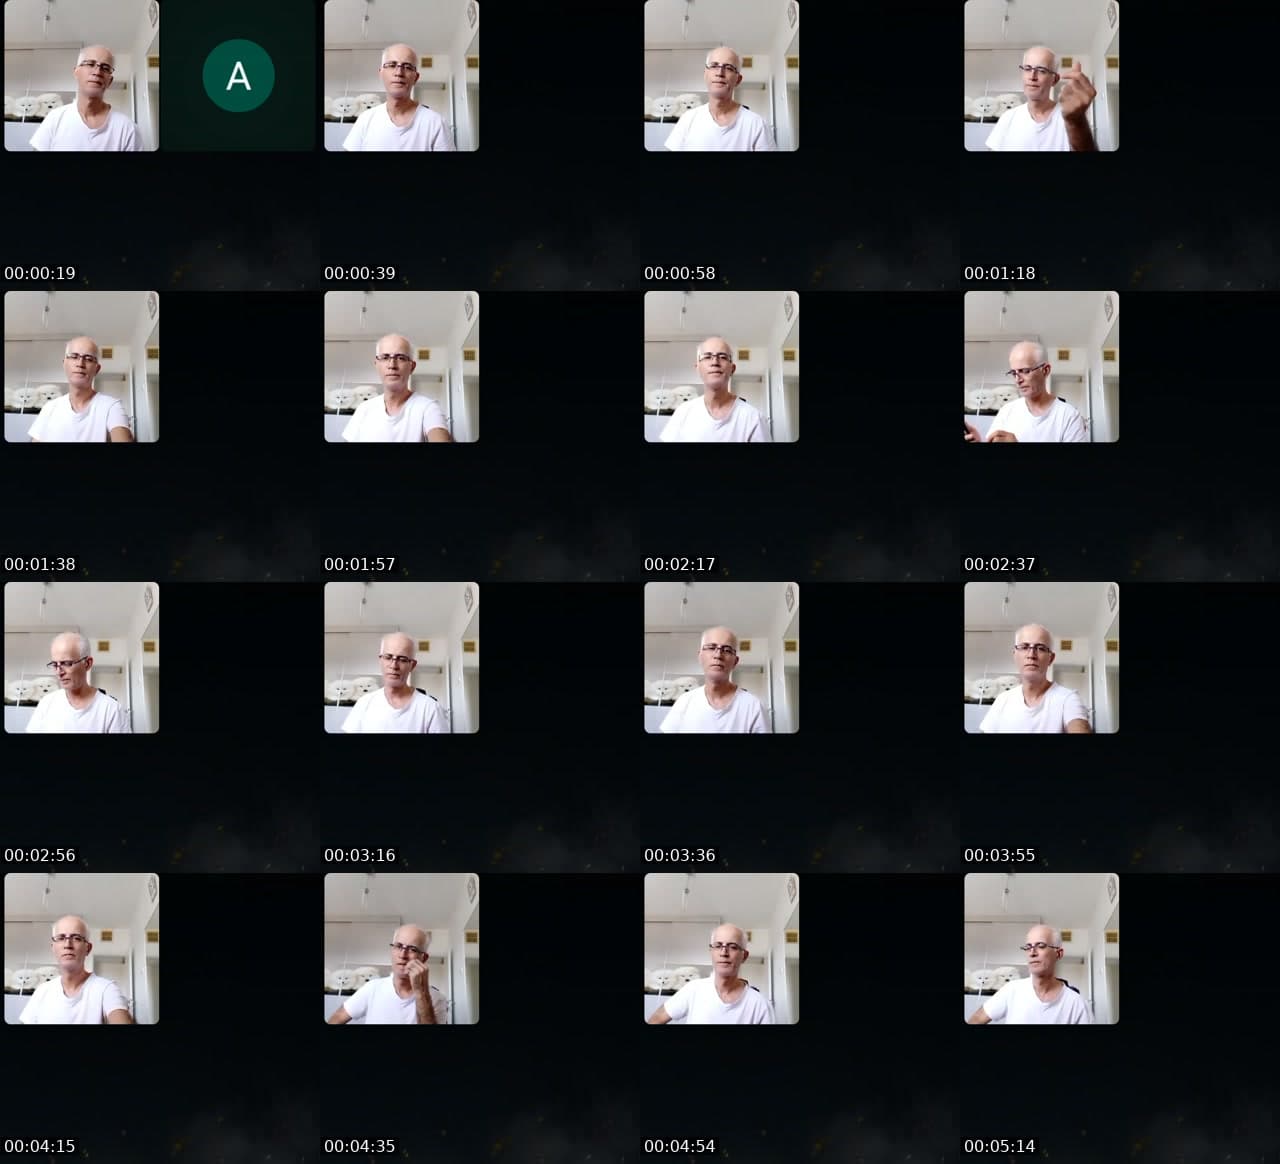Click the timestamp text 00:00:58

680,273
